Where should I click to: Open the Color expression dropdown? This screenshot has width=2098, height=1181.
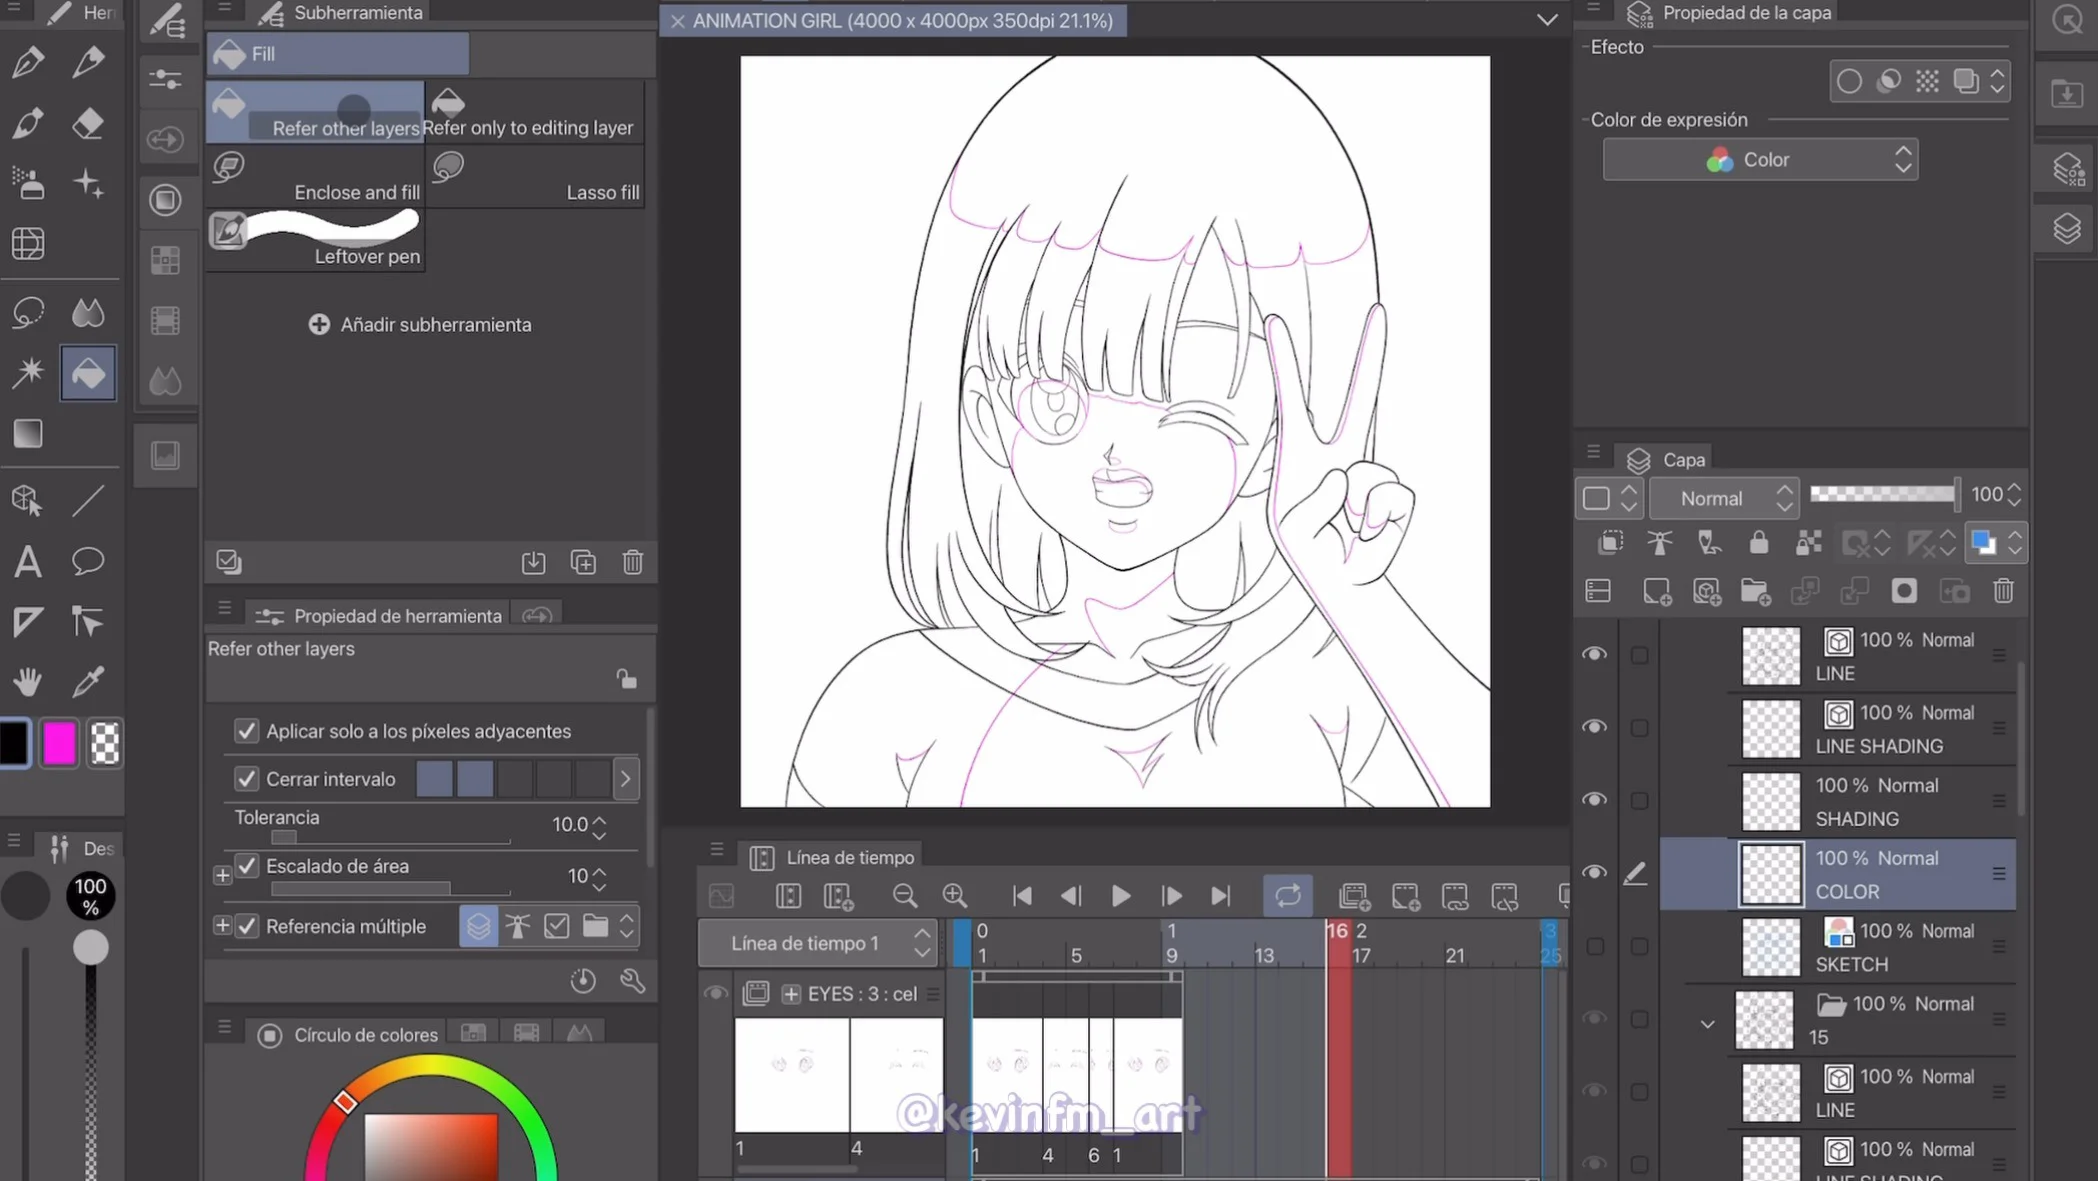[1760, 159]
